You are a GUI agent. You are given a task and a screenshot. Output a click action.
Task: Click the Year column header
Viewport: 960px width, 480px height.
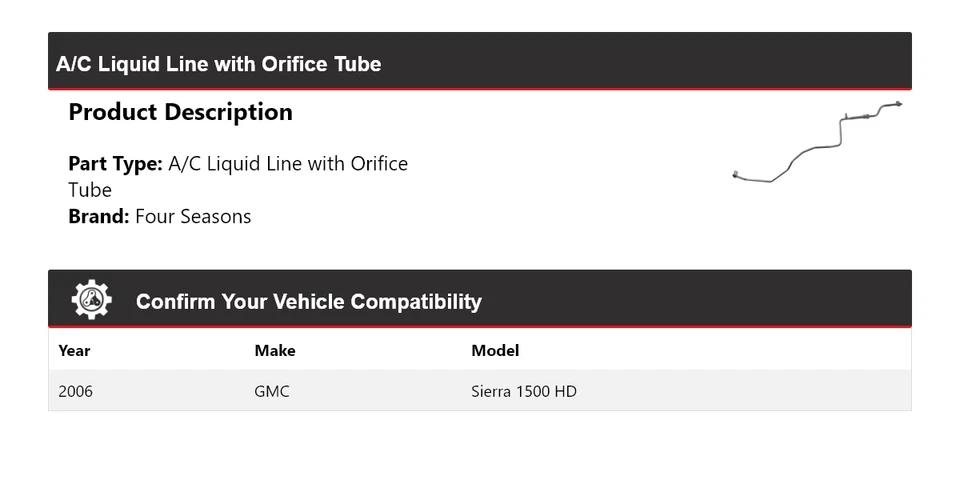pos(74,350)
